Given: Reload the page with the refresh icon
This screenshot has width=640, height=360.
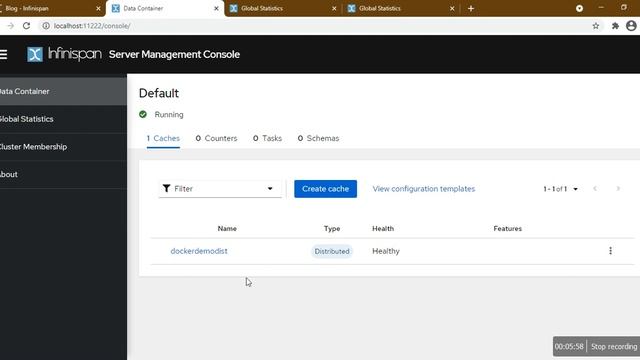Looking at the screenshot, I should 27,26.
